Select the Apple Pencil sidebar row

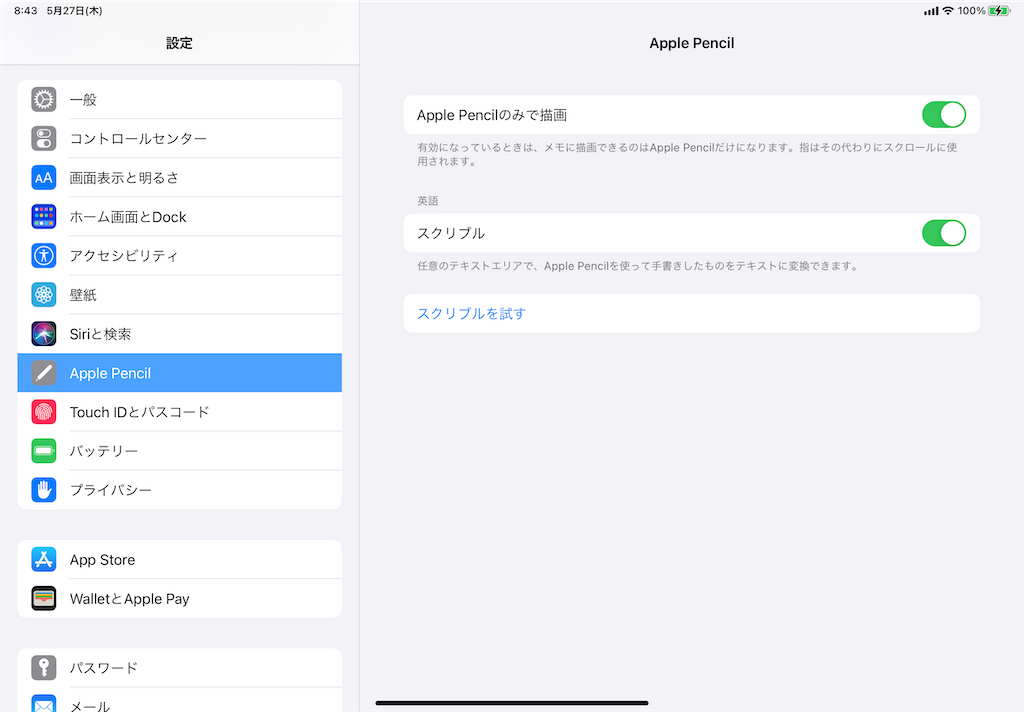click(x=180, y=373)
